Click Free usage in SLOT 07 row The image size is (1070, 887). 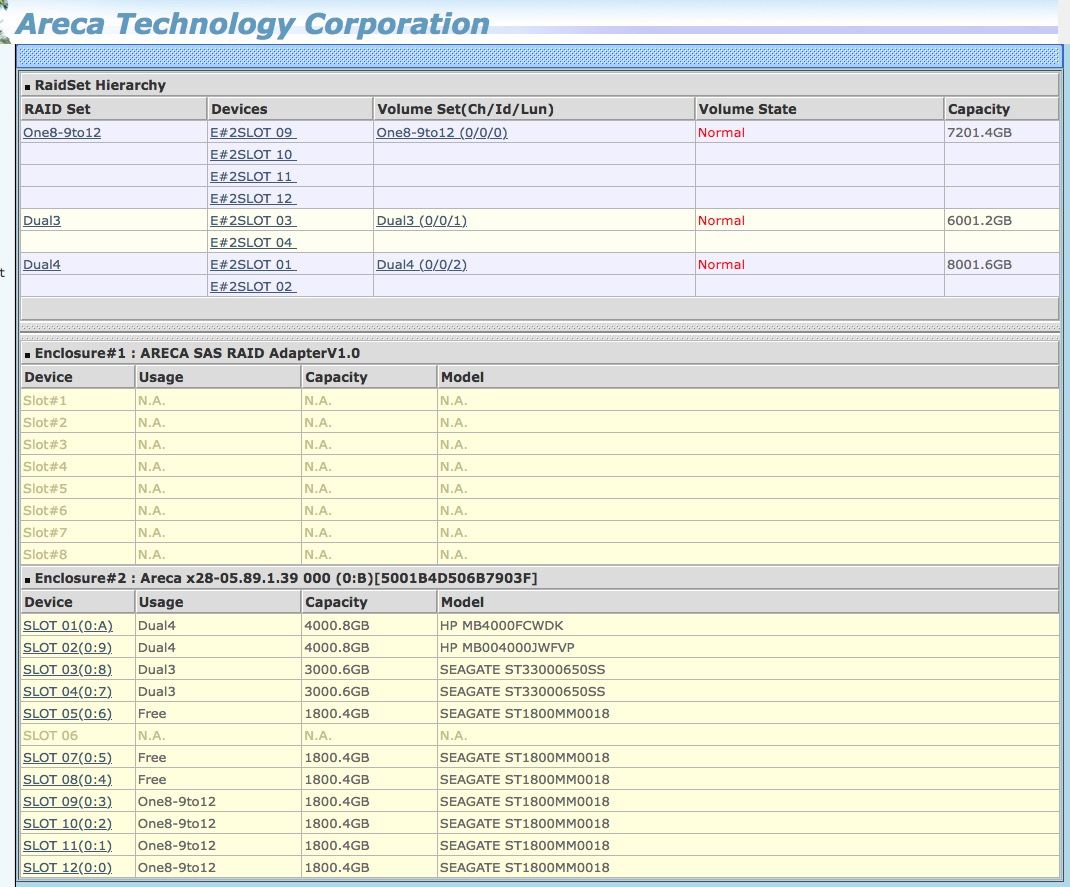(x=151, y=757)
